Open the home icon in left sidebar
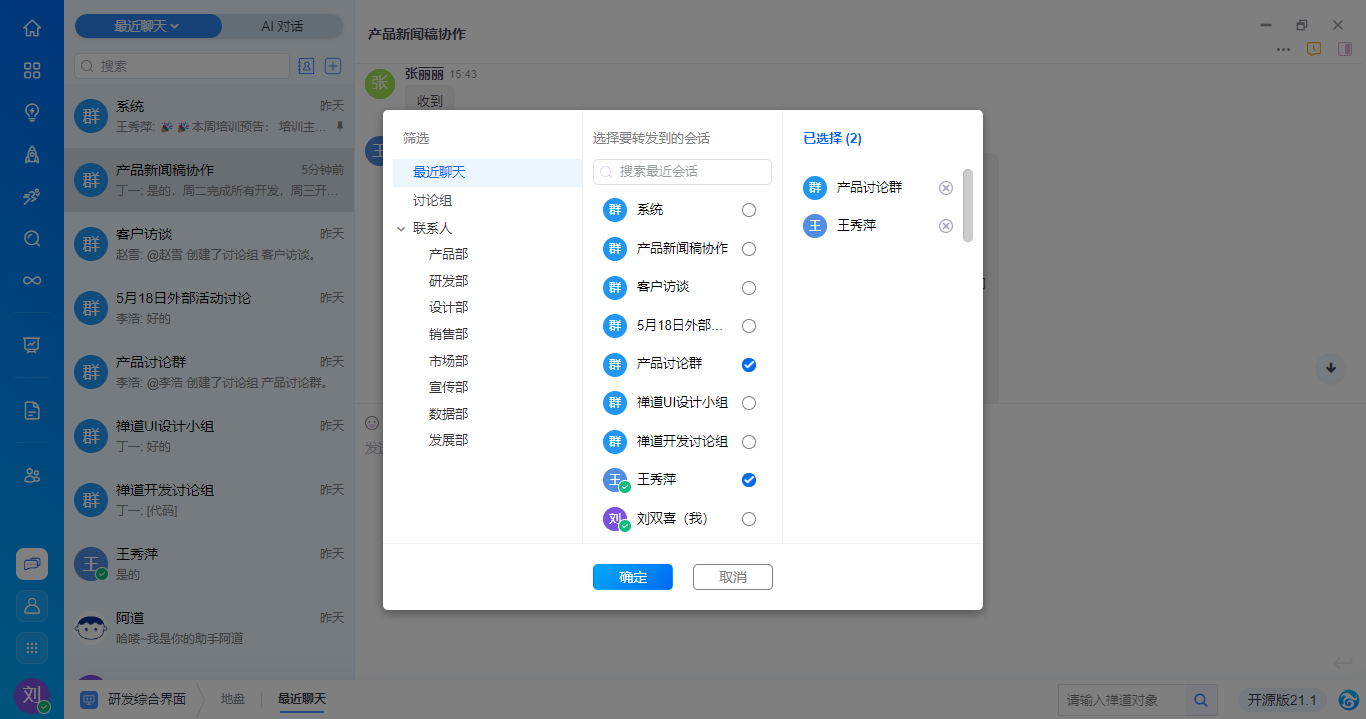The height and width of the screenshot is (719, 1366). click(32, 28)
